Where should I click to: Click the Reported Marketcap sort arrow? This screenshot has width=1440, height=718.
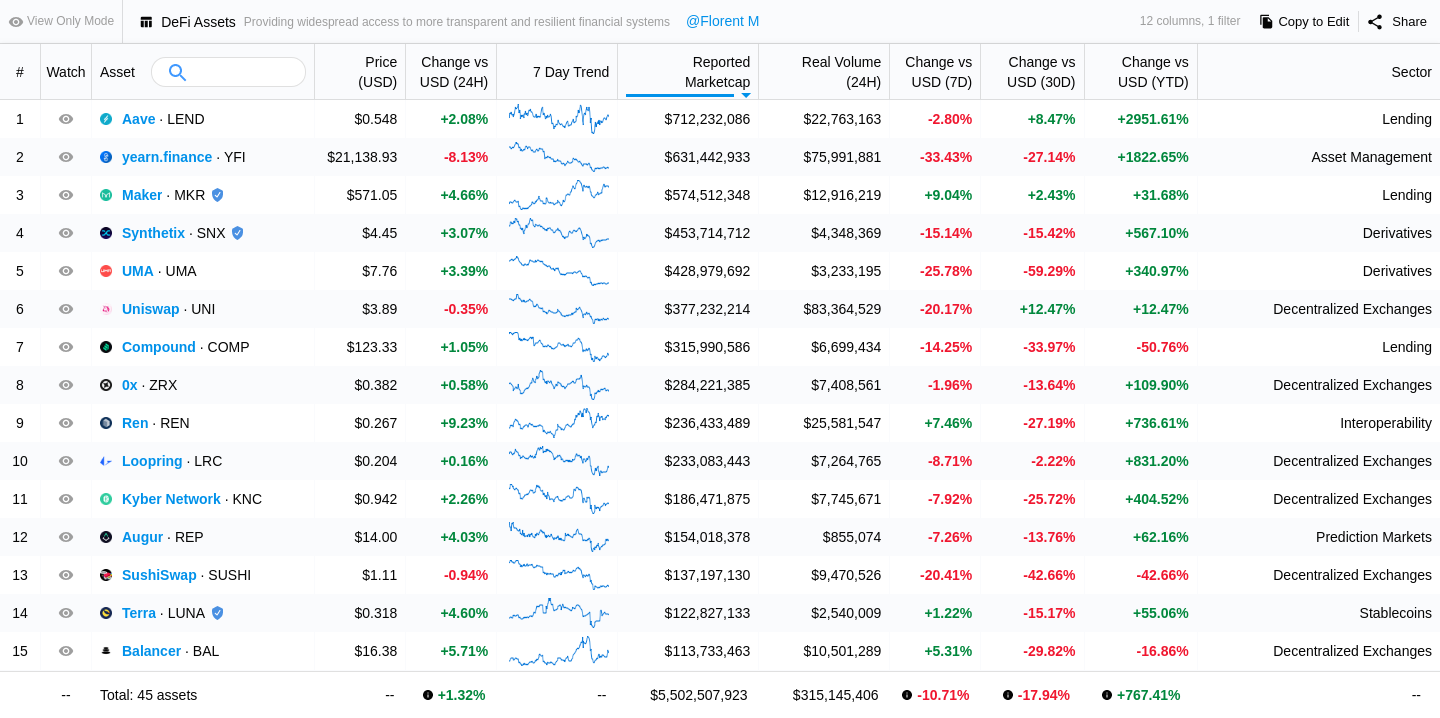coord(746,95)
